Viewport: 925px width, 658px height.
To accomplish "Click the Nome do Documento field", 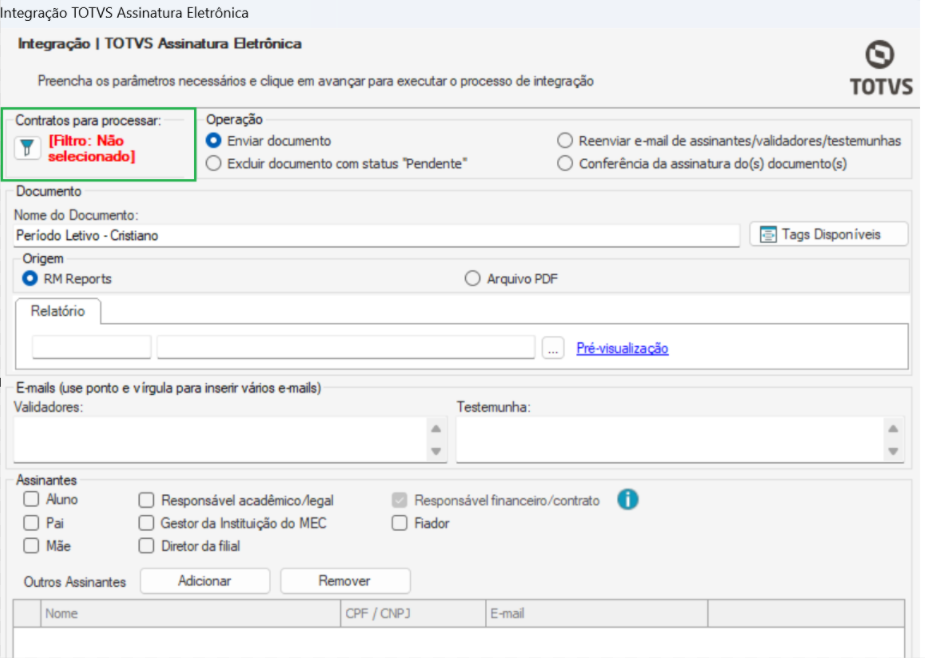I will (x=376, y=235).
